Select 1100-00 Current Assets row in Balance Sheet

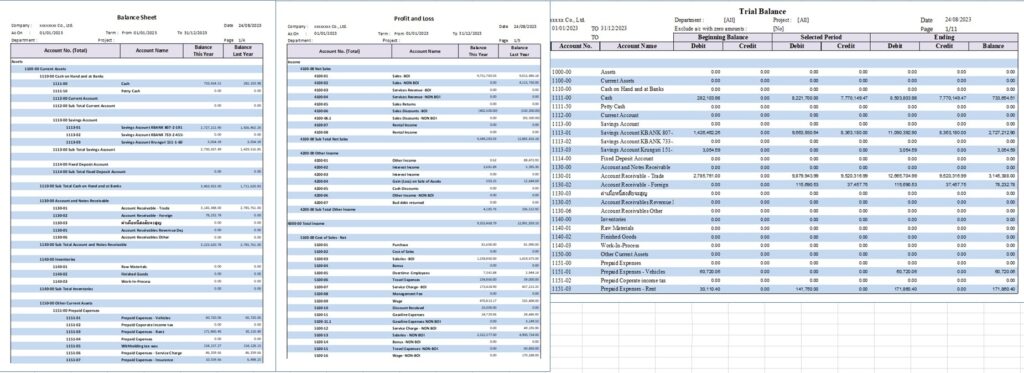(x=136, y=69)
